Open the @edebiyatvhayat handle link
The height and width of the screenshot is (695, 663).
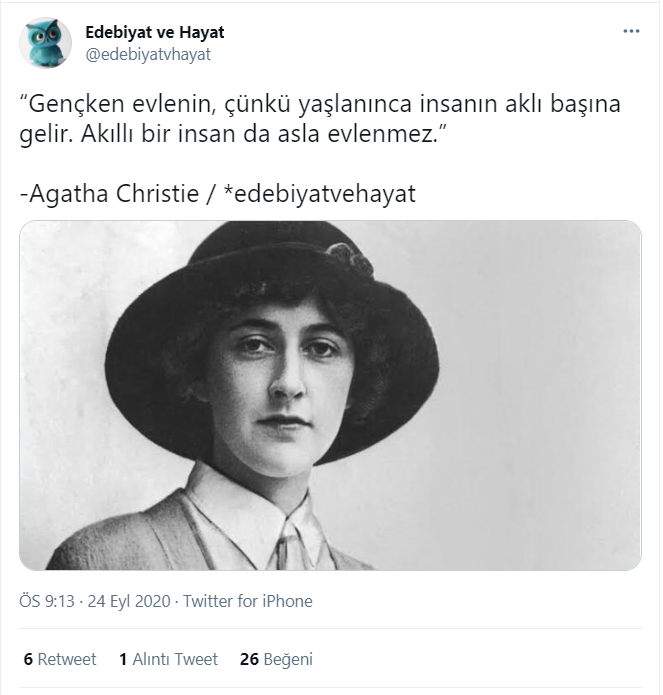click(148, 55)
